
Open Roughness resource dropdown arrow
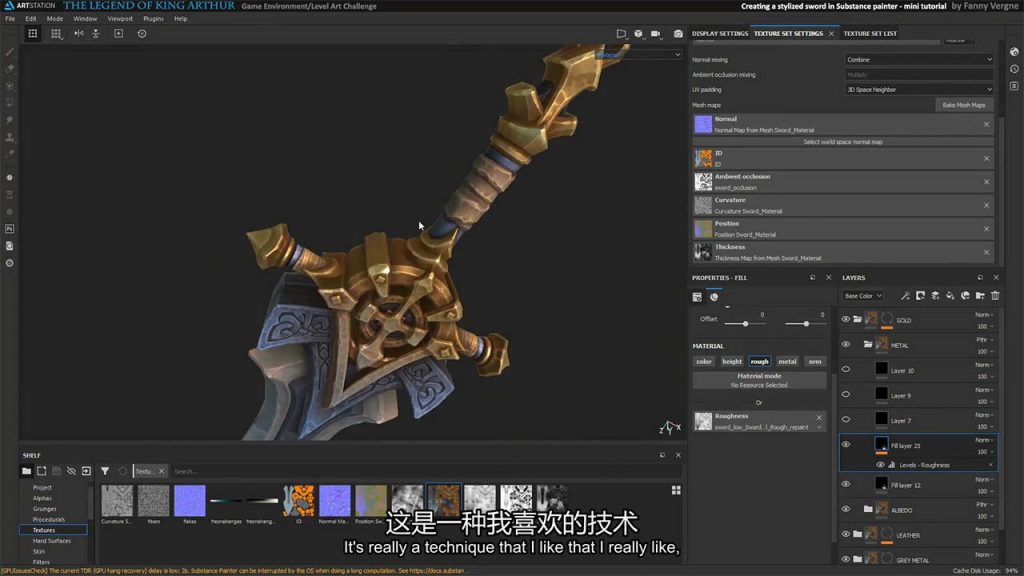point(819,428)
